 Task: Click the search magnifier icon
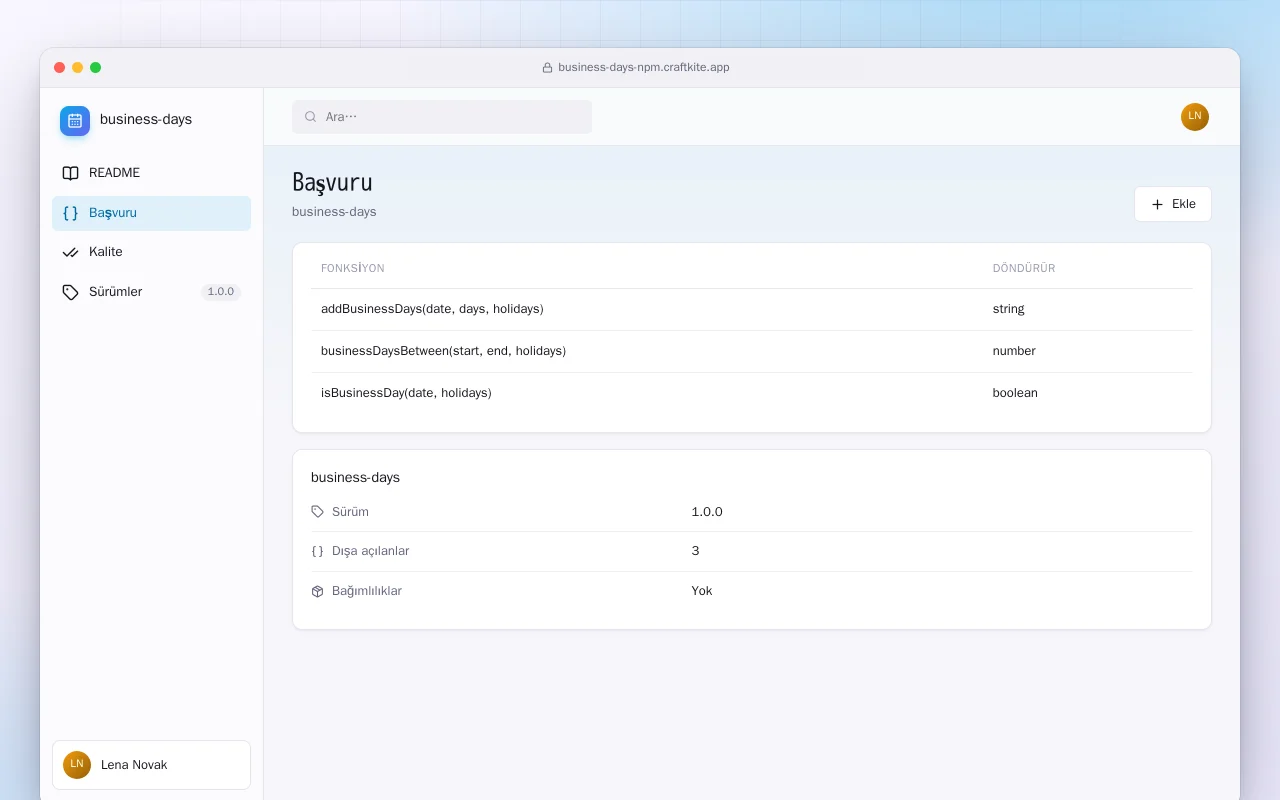click(x=311, y=117)
